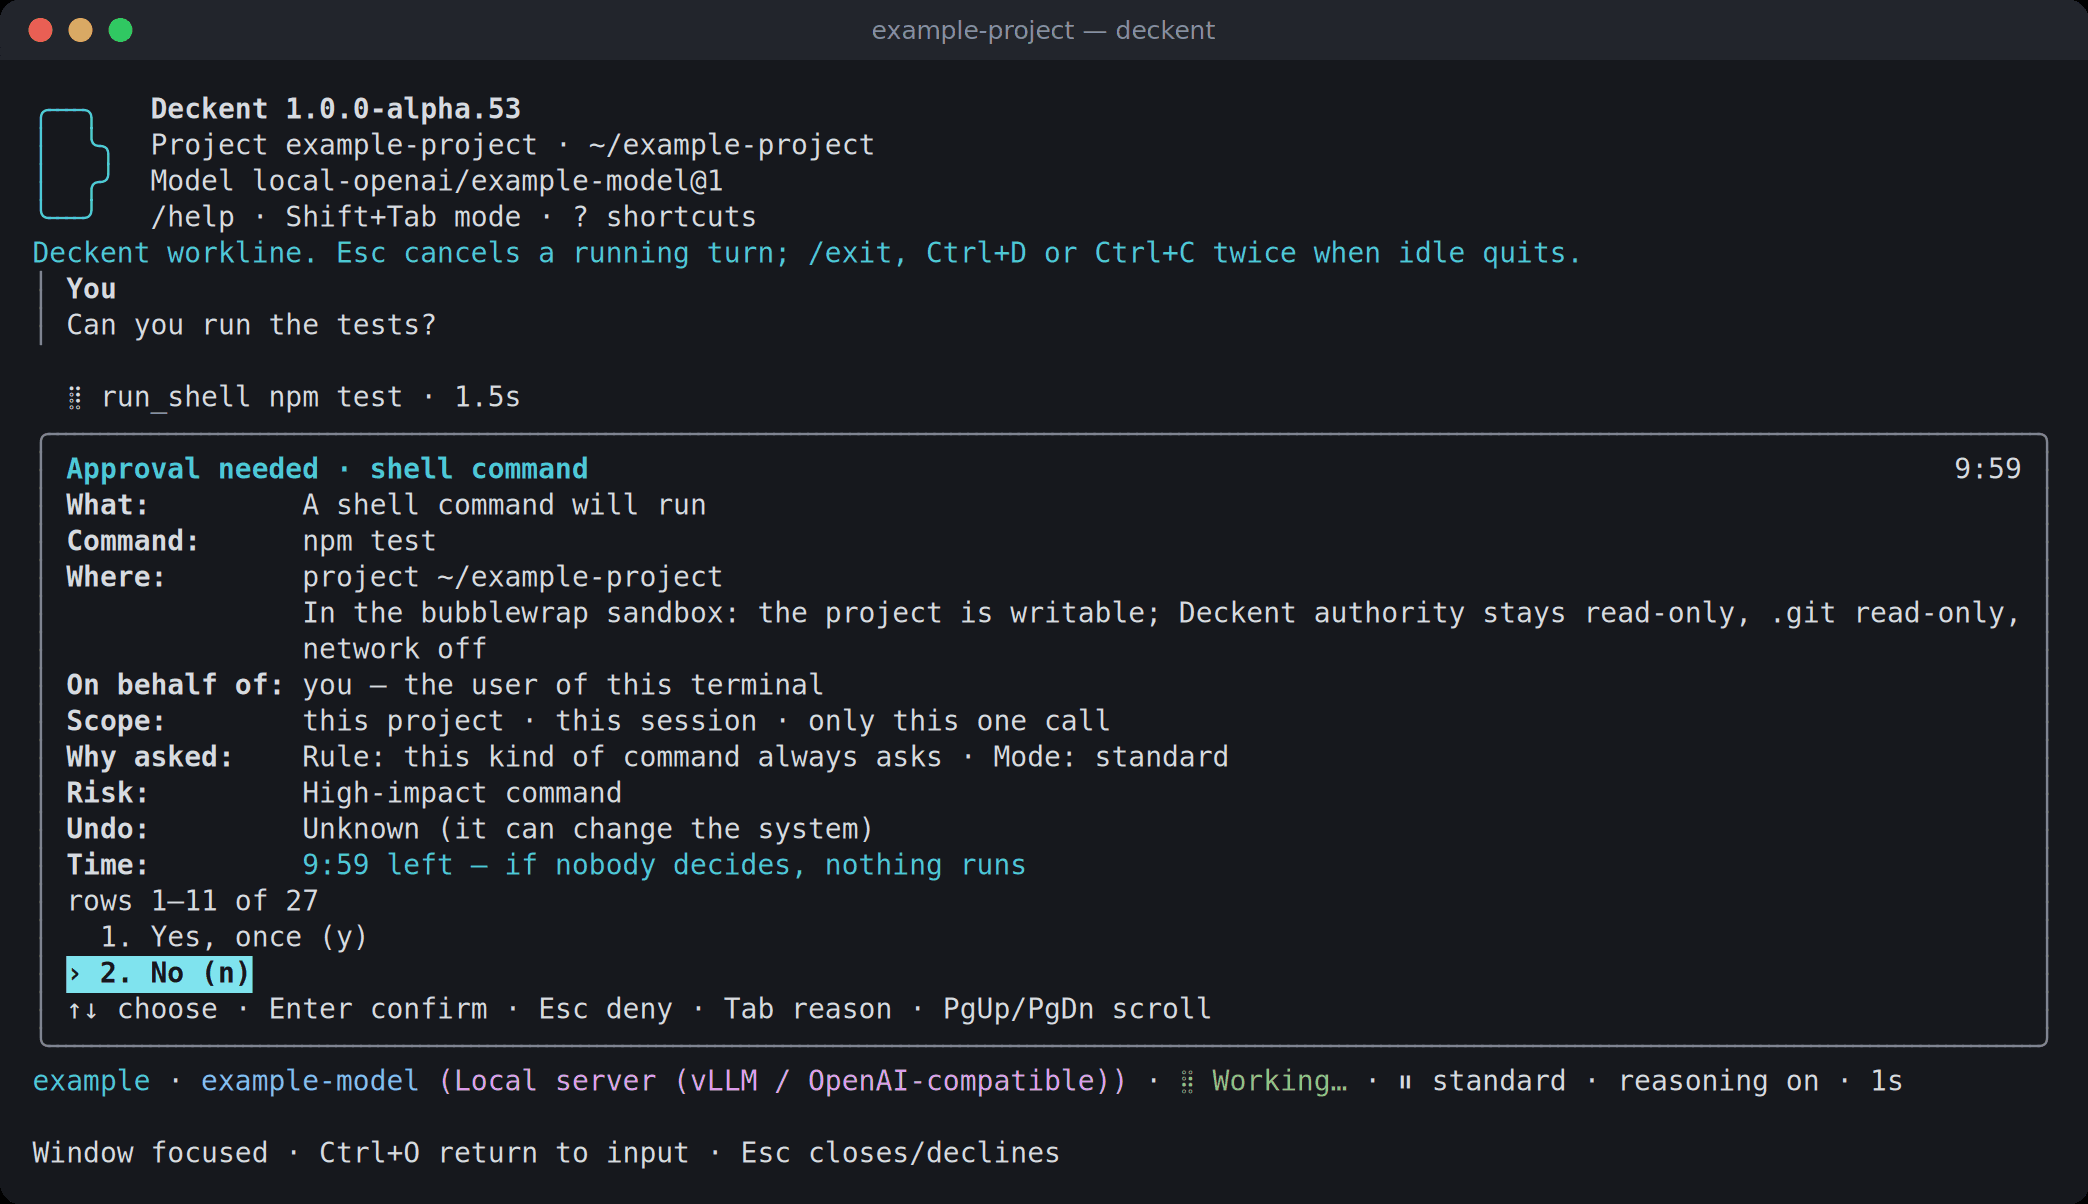Click the /help Shift+Tab mode shortcuts line
The image size is (2088, 1204).
453,217
